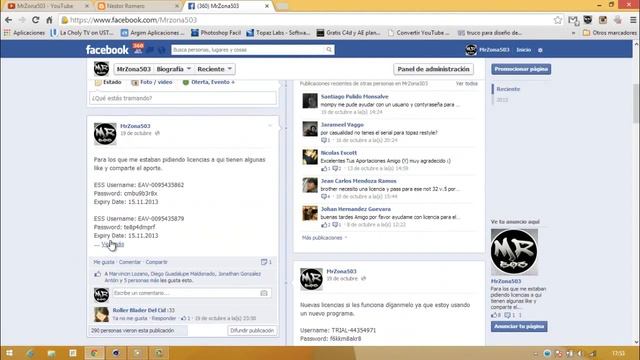Click the Facebook logo in the blue bar

(x=107, y=50)
